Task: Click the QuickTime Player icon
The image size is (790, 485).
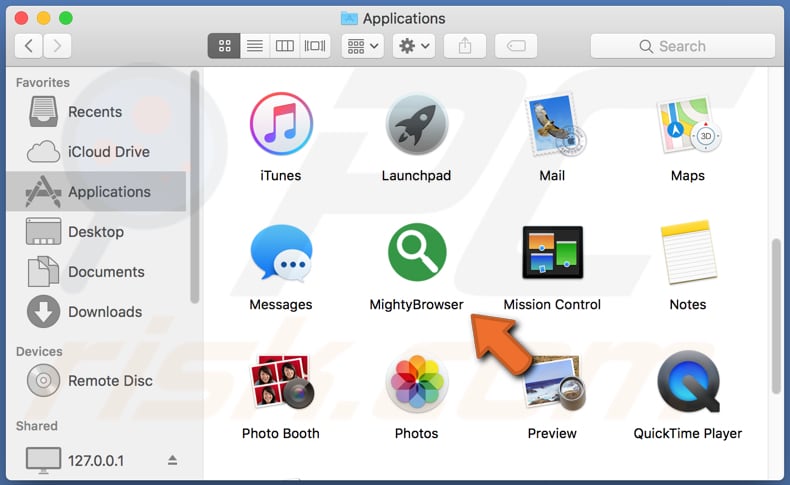Action: (x=688, y=381)
